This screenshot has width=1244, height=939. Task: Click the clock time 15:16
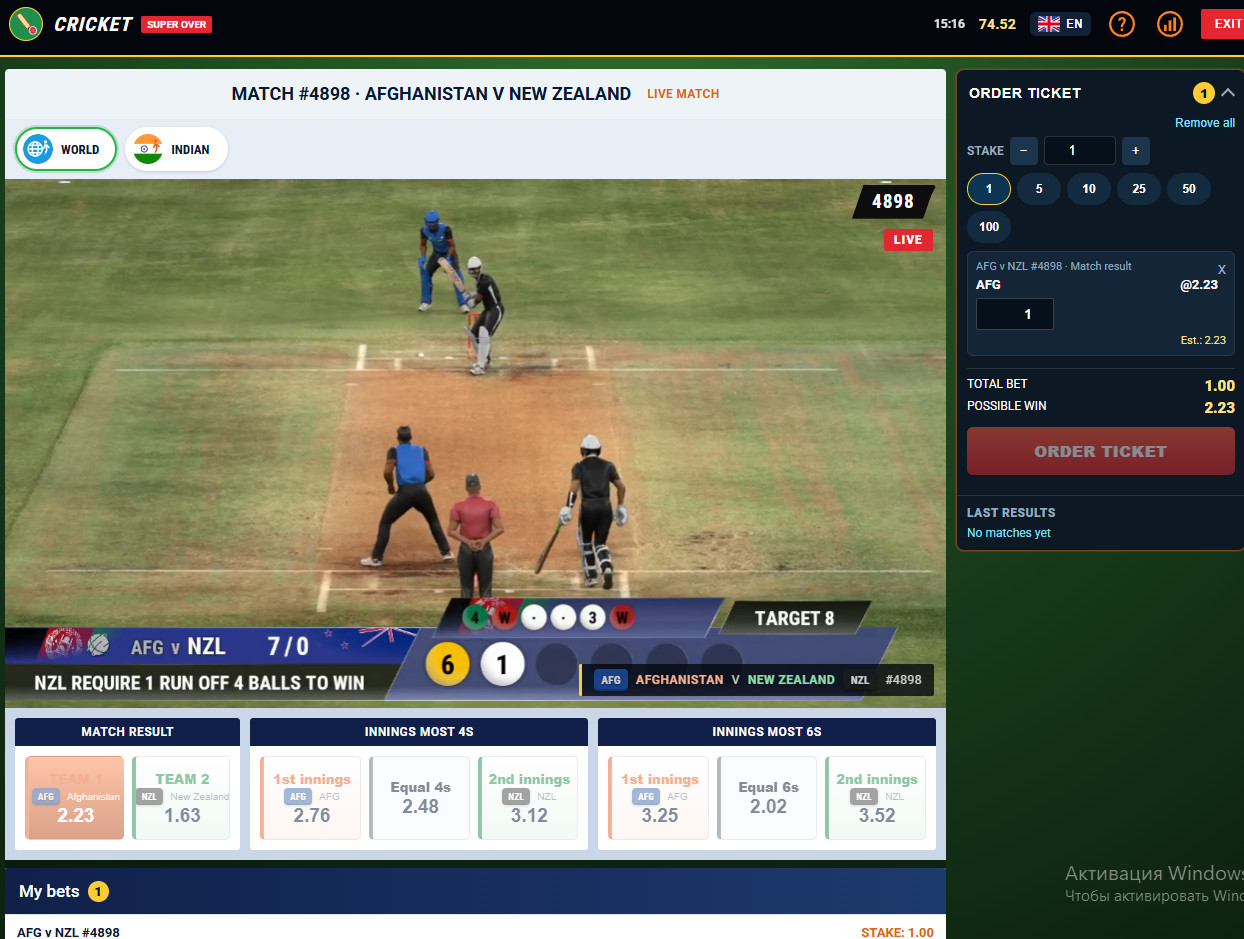tap(949, 24)
